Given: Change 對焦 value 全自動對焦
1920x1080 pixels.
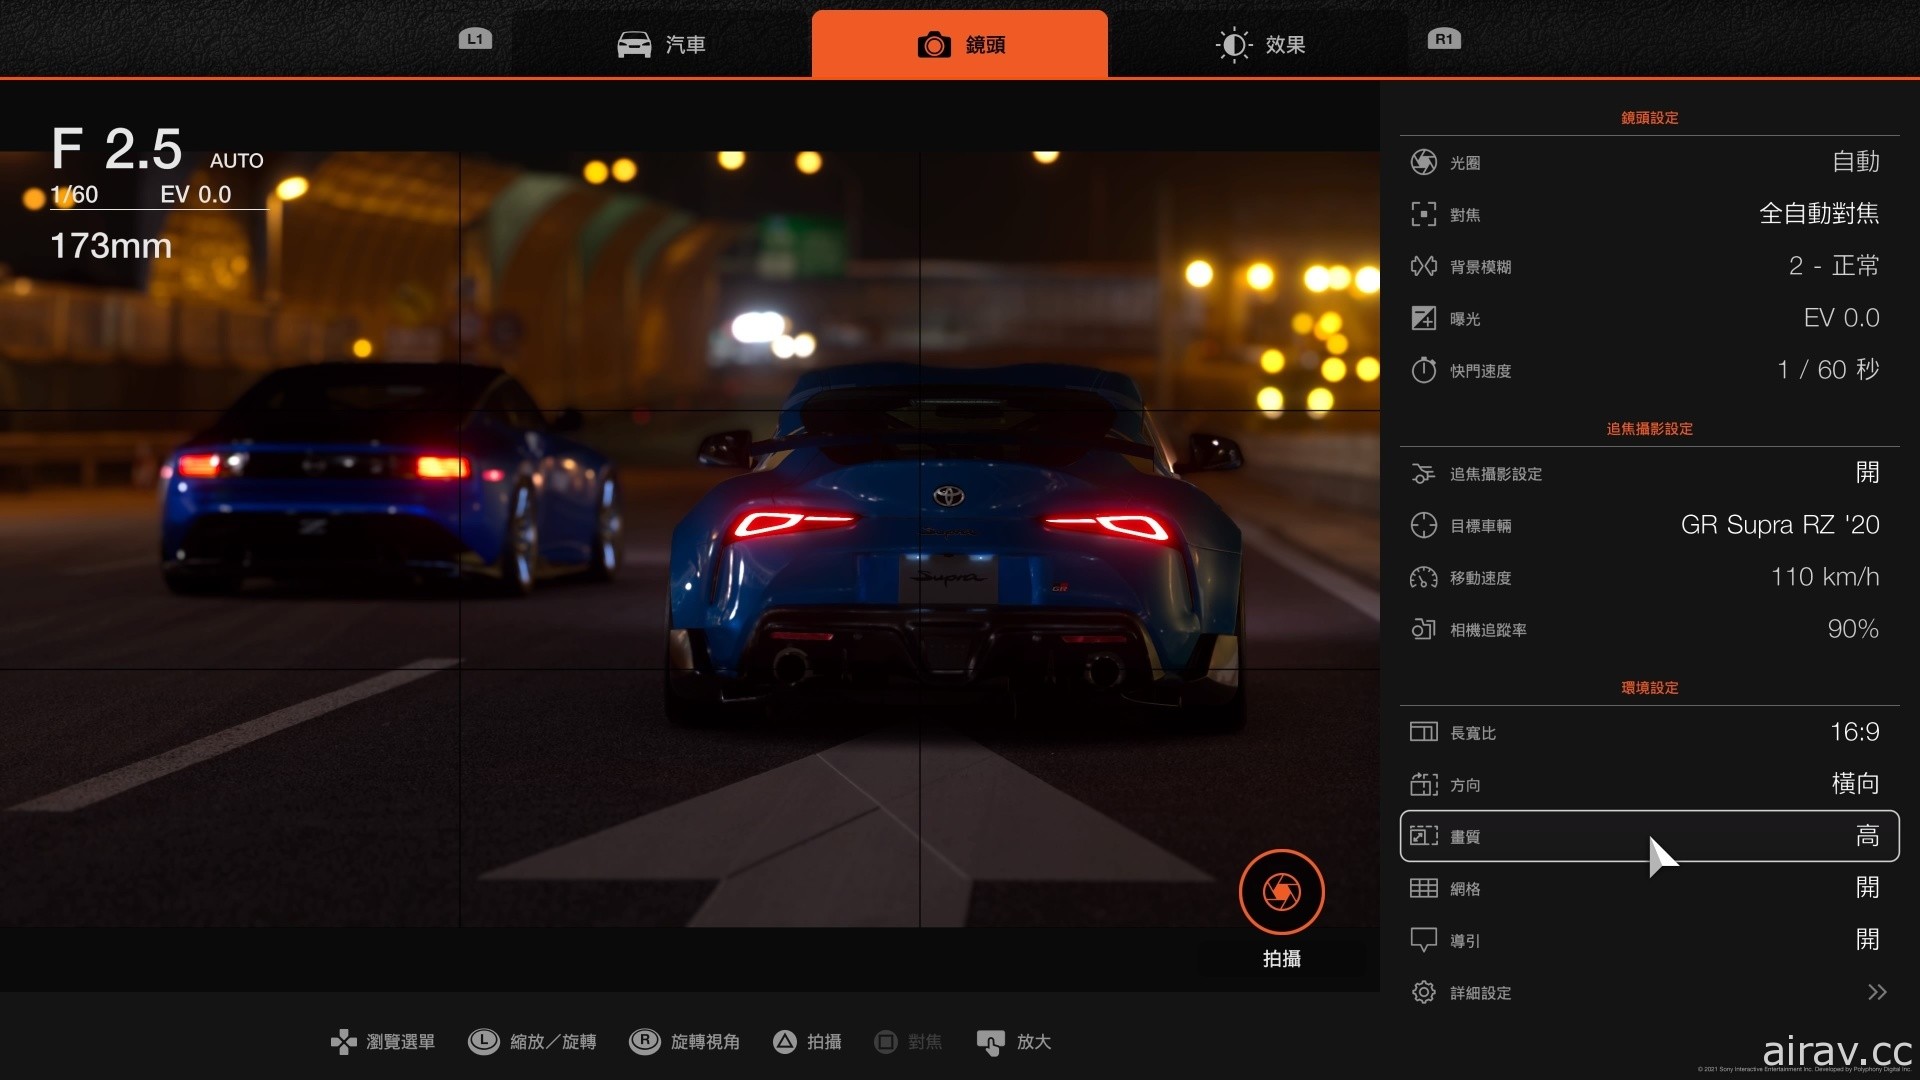Looking at the screenshot, I should click(x=1819, y=214).
